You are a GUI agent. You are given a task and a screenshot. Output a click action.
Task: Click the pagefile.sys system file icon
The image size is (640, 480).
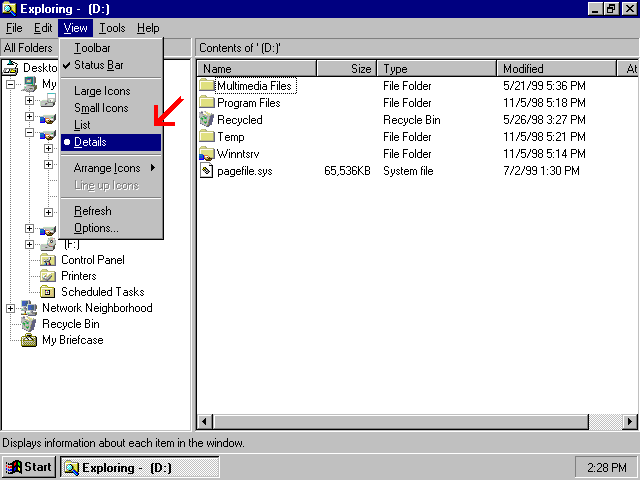207,171
